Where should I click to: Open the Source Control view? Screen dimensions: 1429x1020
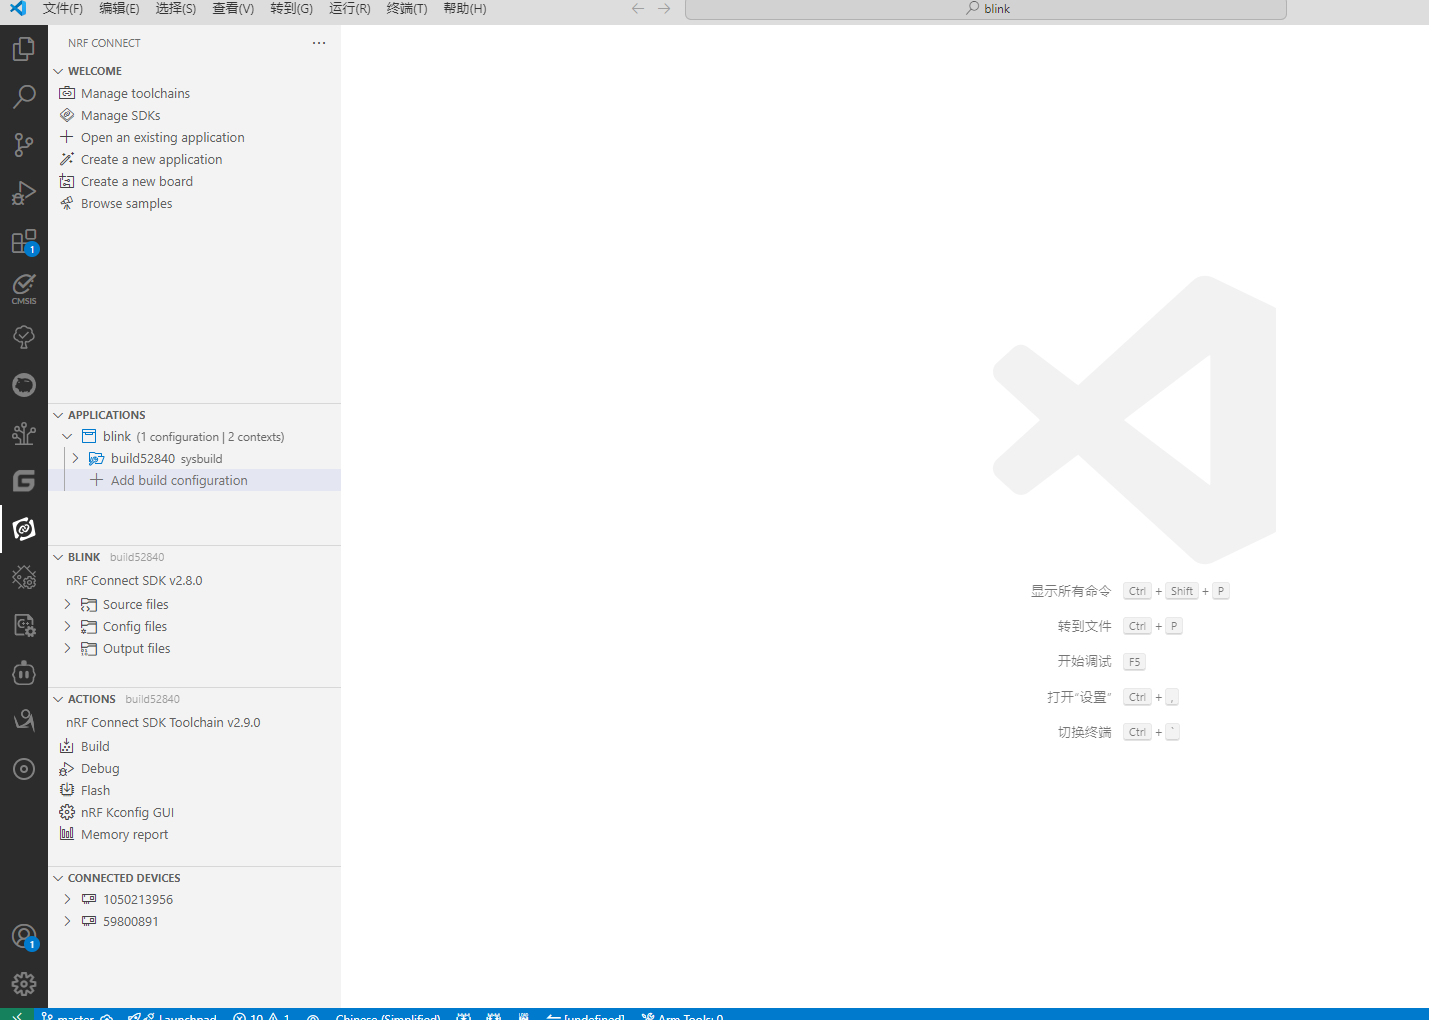click(24, 144)
